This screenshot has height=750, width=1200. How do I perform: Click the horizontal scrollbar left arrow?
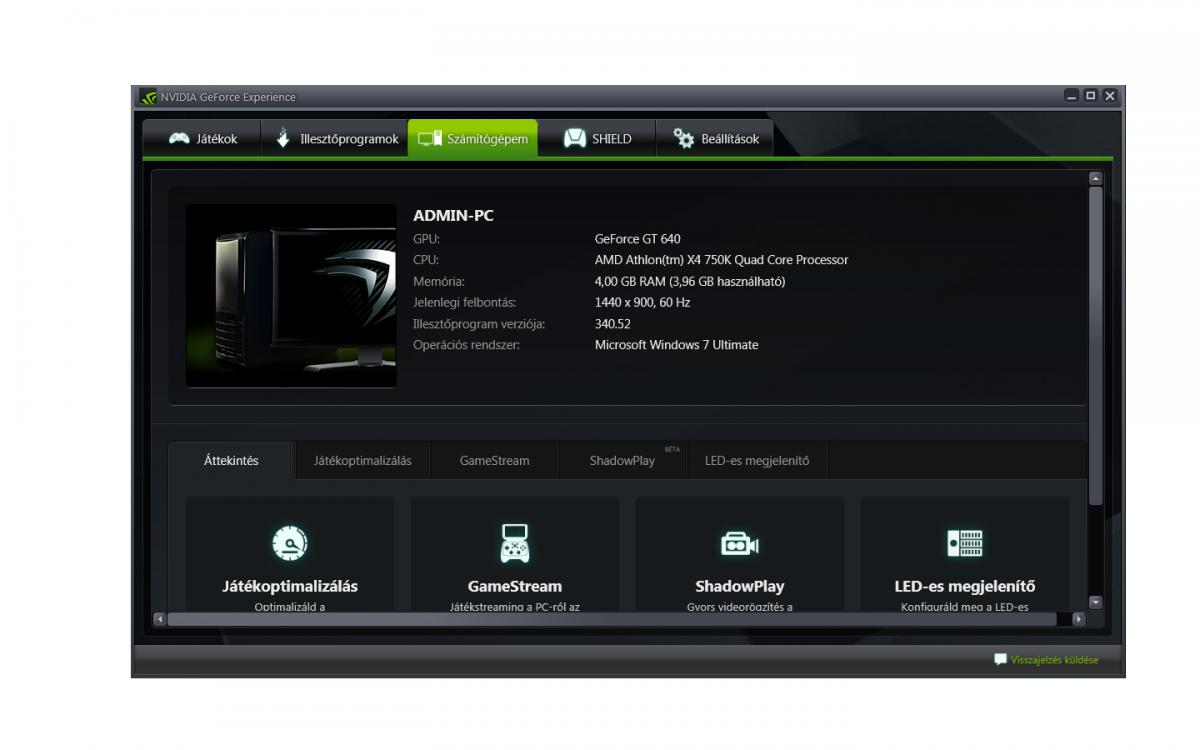point(159,619)
